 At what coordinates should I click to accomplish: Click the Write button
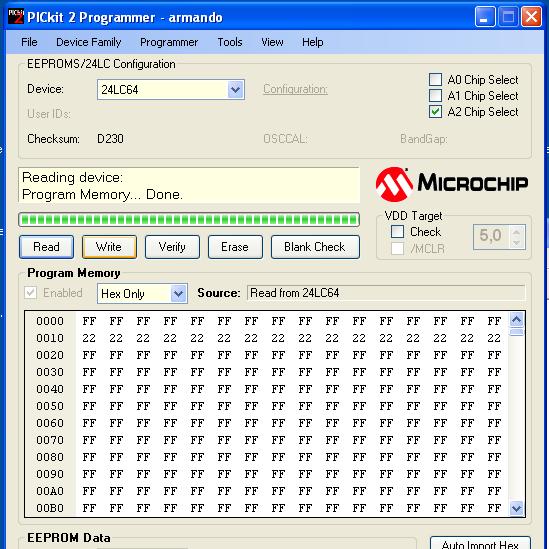click(109, 247)
